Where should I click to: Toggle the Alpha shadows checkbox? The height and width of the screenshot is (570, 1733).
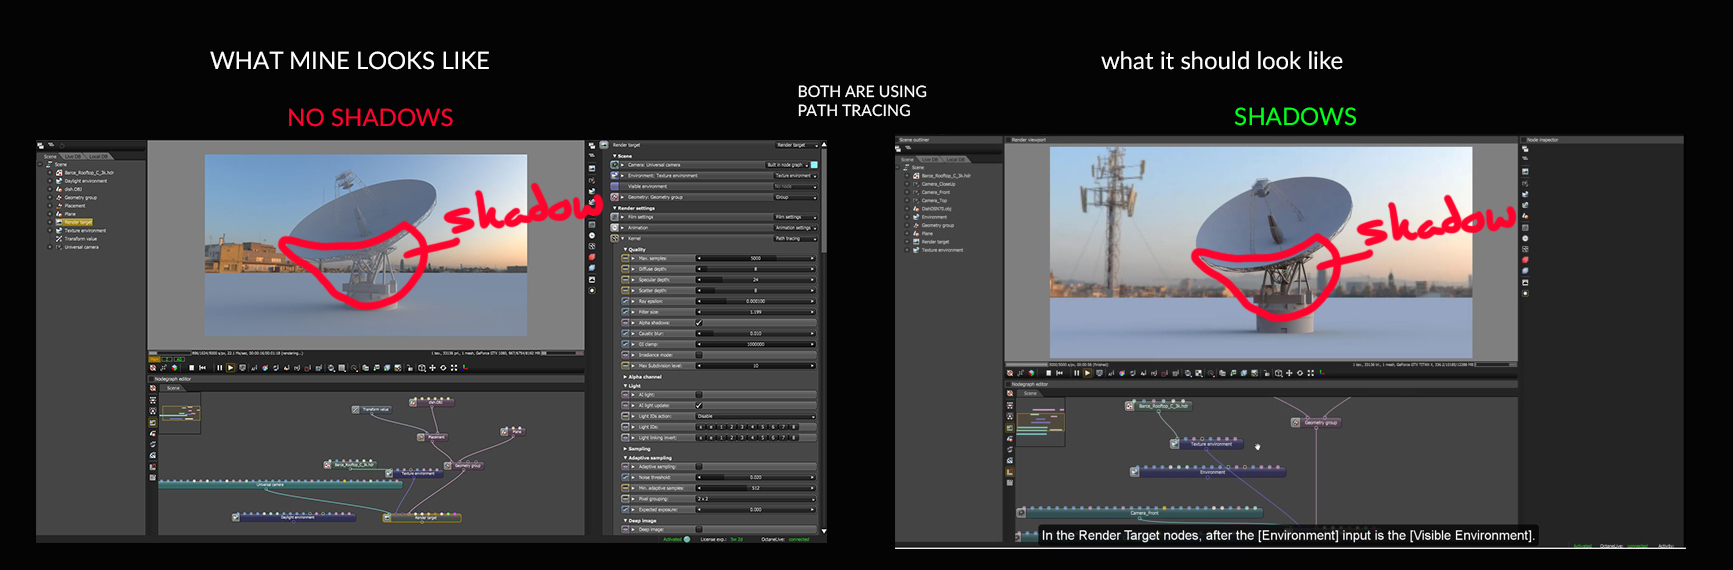coord(699,323)
